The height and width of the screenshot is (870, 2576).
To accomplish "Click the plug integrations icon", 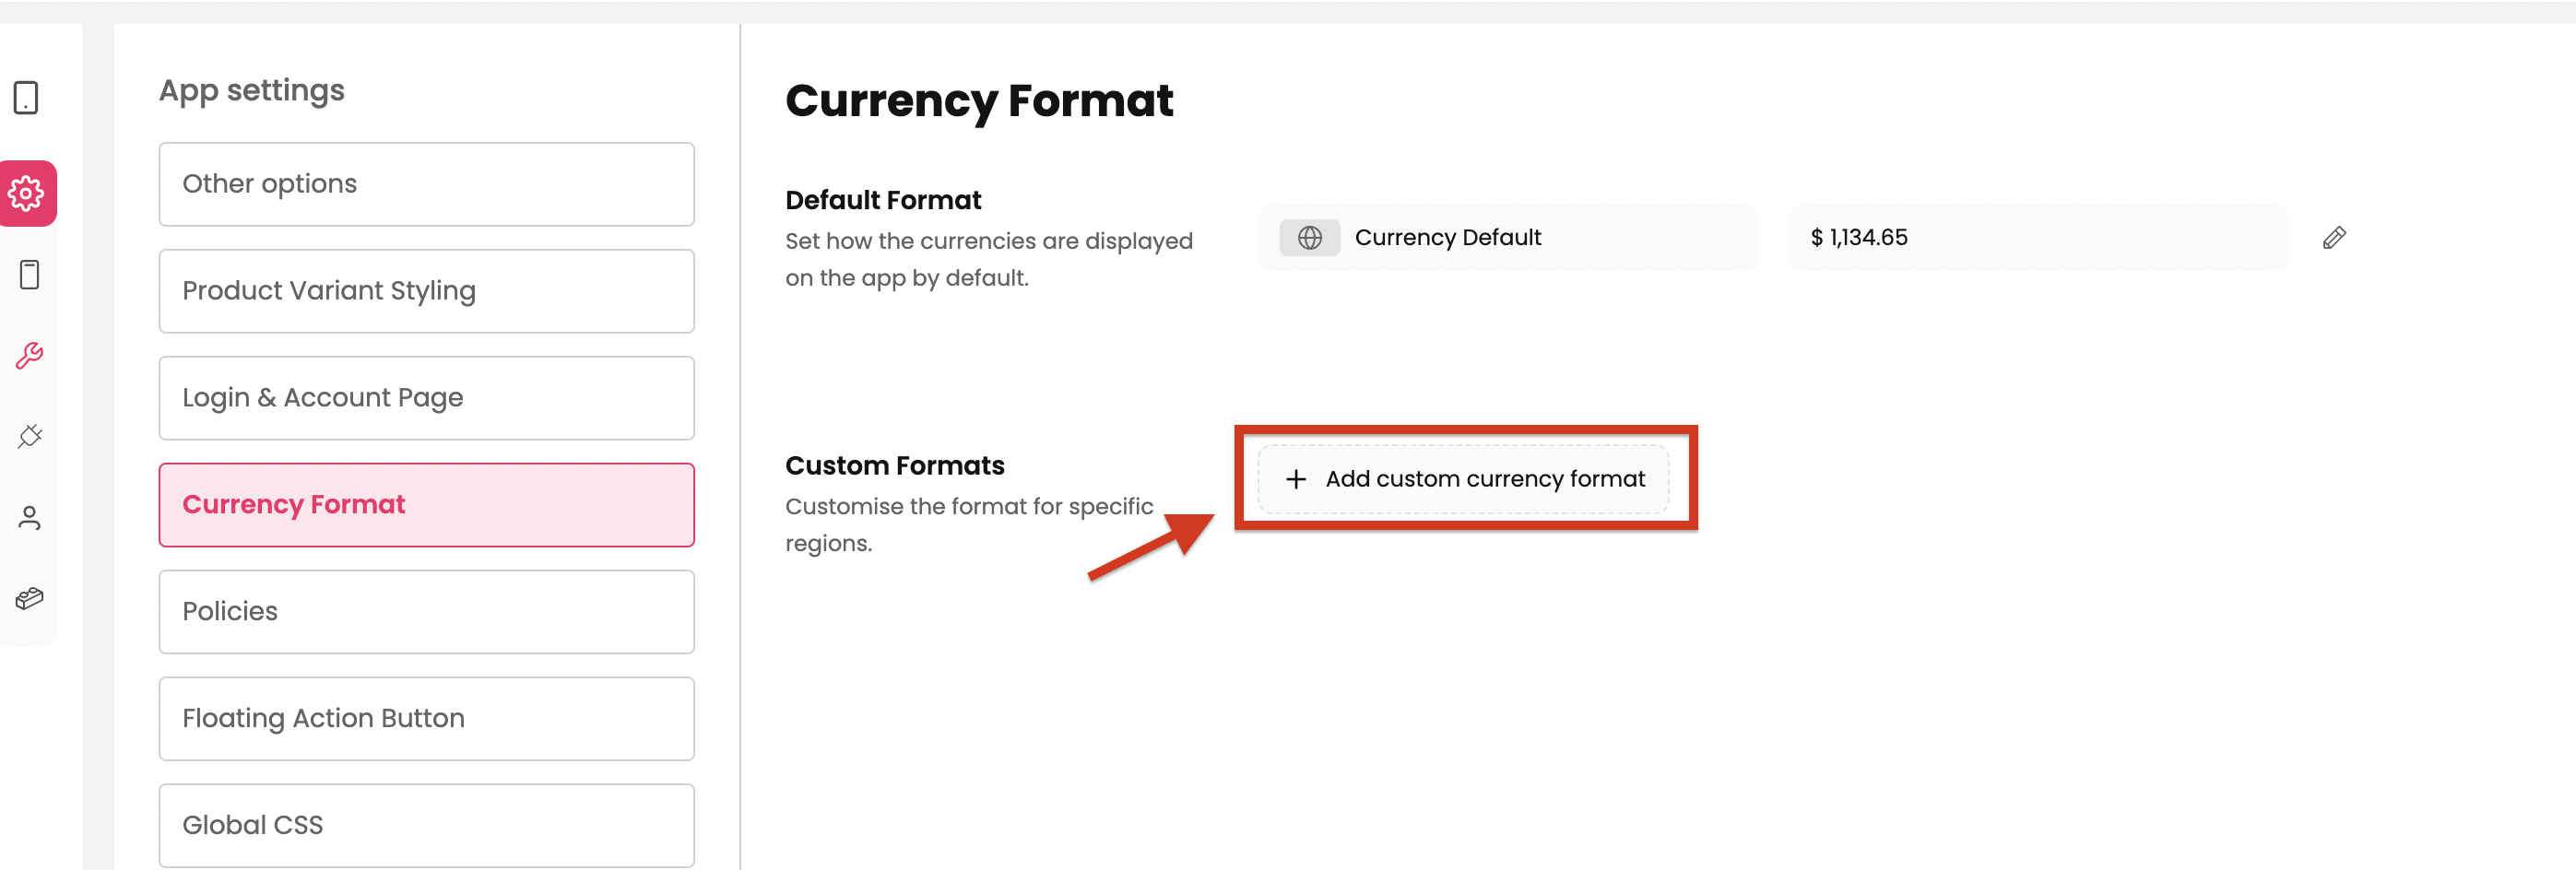I will [x=30, y=437].
